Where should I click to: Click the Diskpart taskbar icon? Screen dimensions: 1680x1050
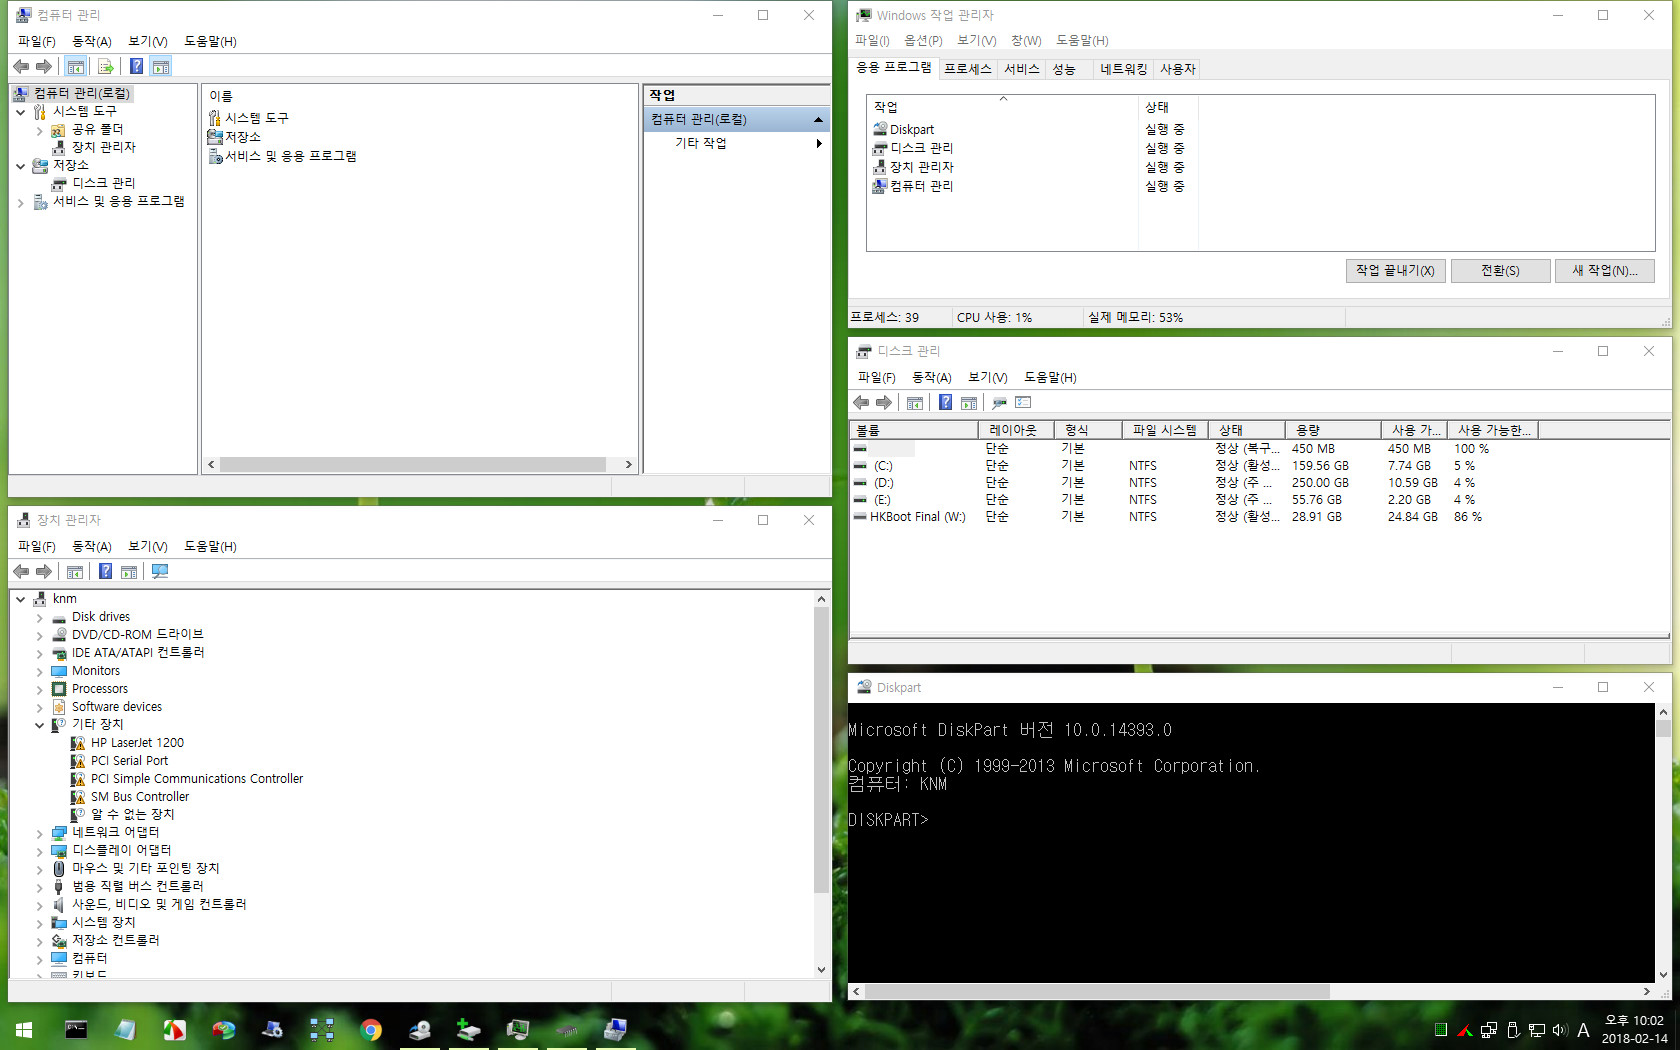click(x=420, y=1029)
